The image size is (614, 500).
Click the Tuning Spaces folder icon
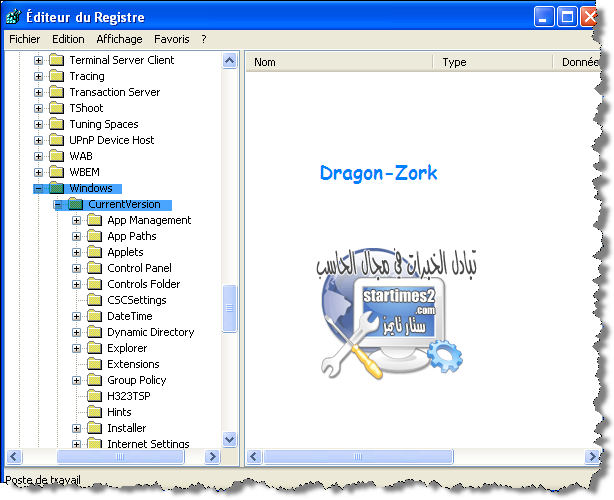57,124
